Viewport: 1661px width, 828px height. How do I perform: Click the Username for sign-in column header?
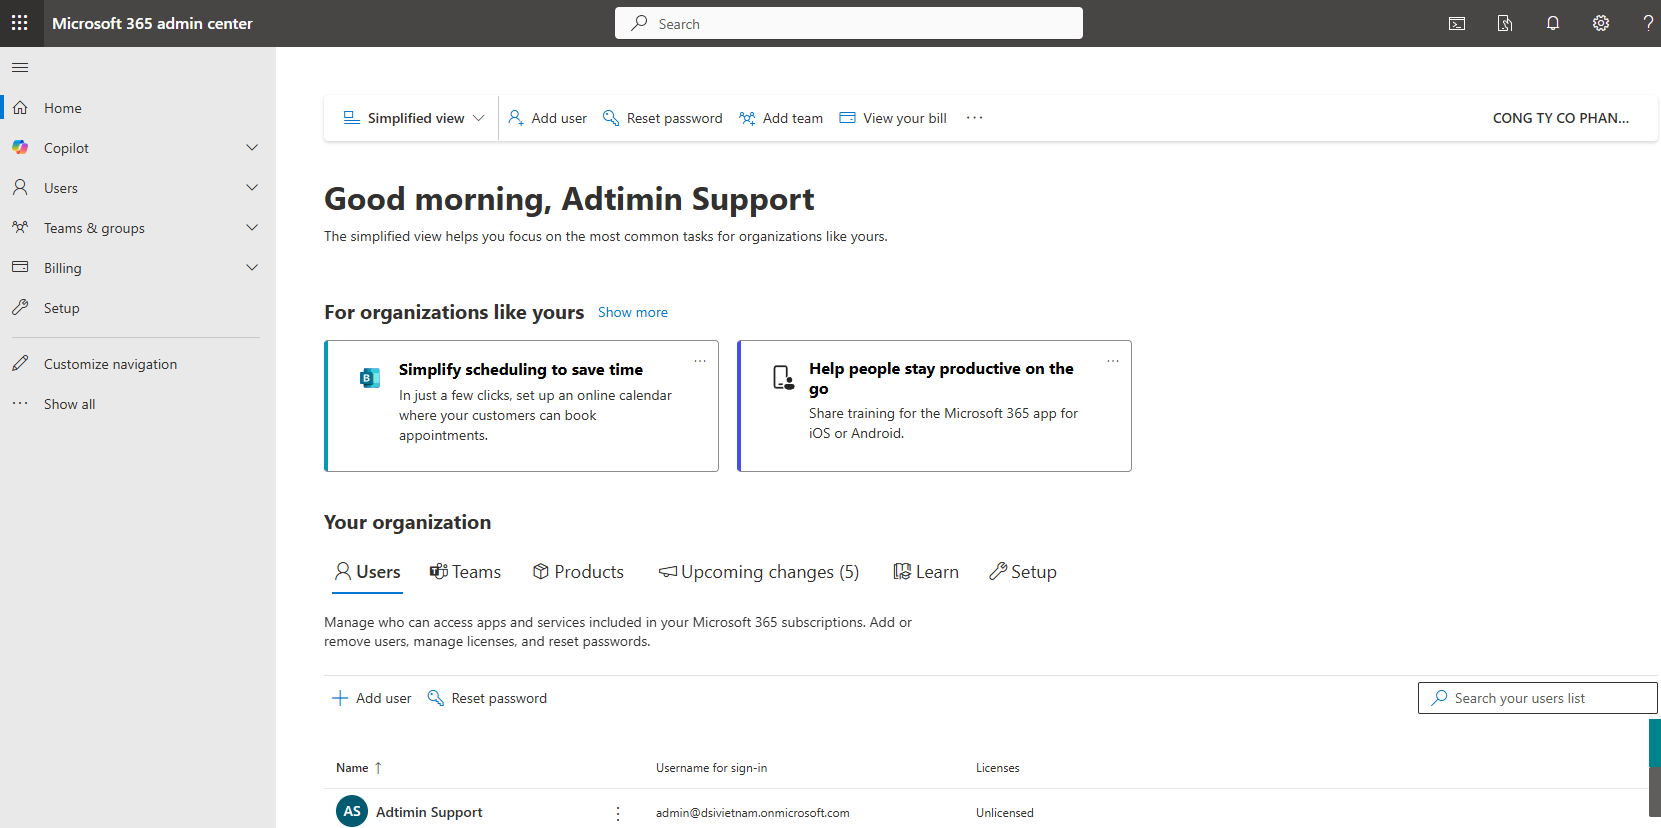[x=711, y=768]
